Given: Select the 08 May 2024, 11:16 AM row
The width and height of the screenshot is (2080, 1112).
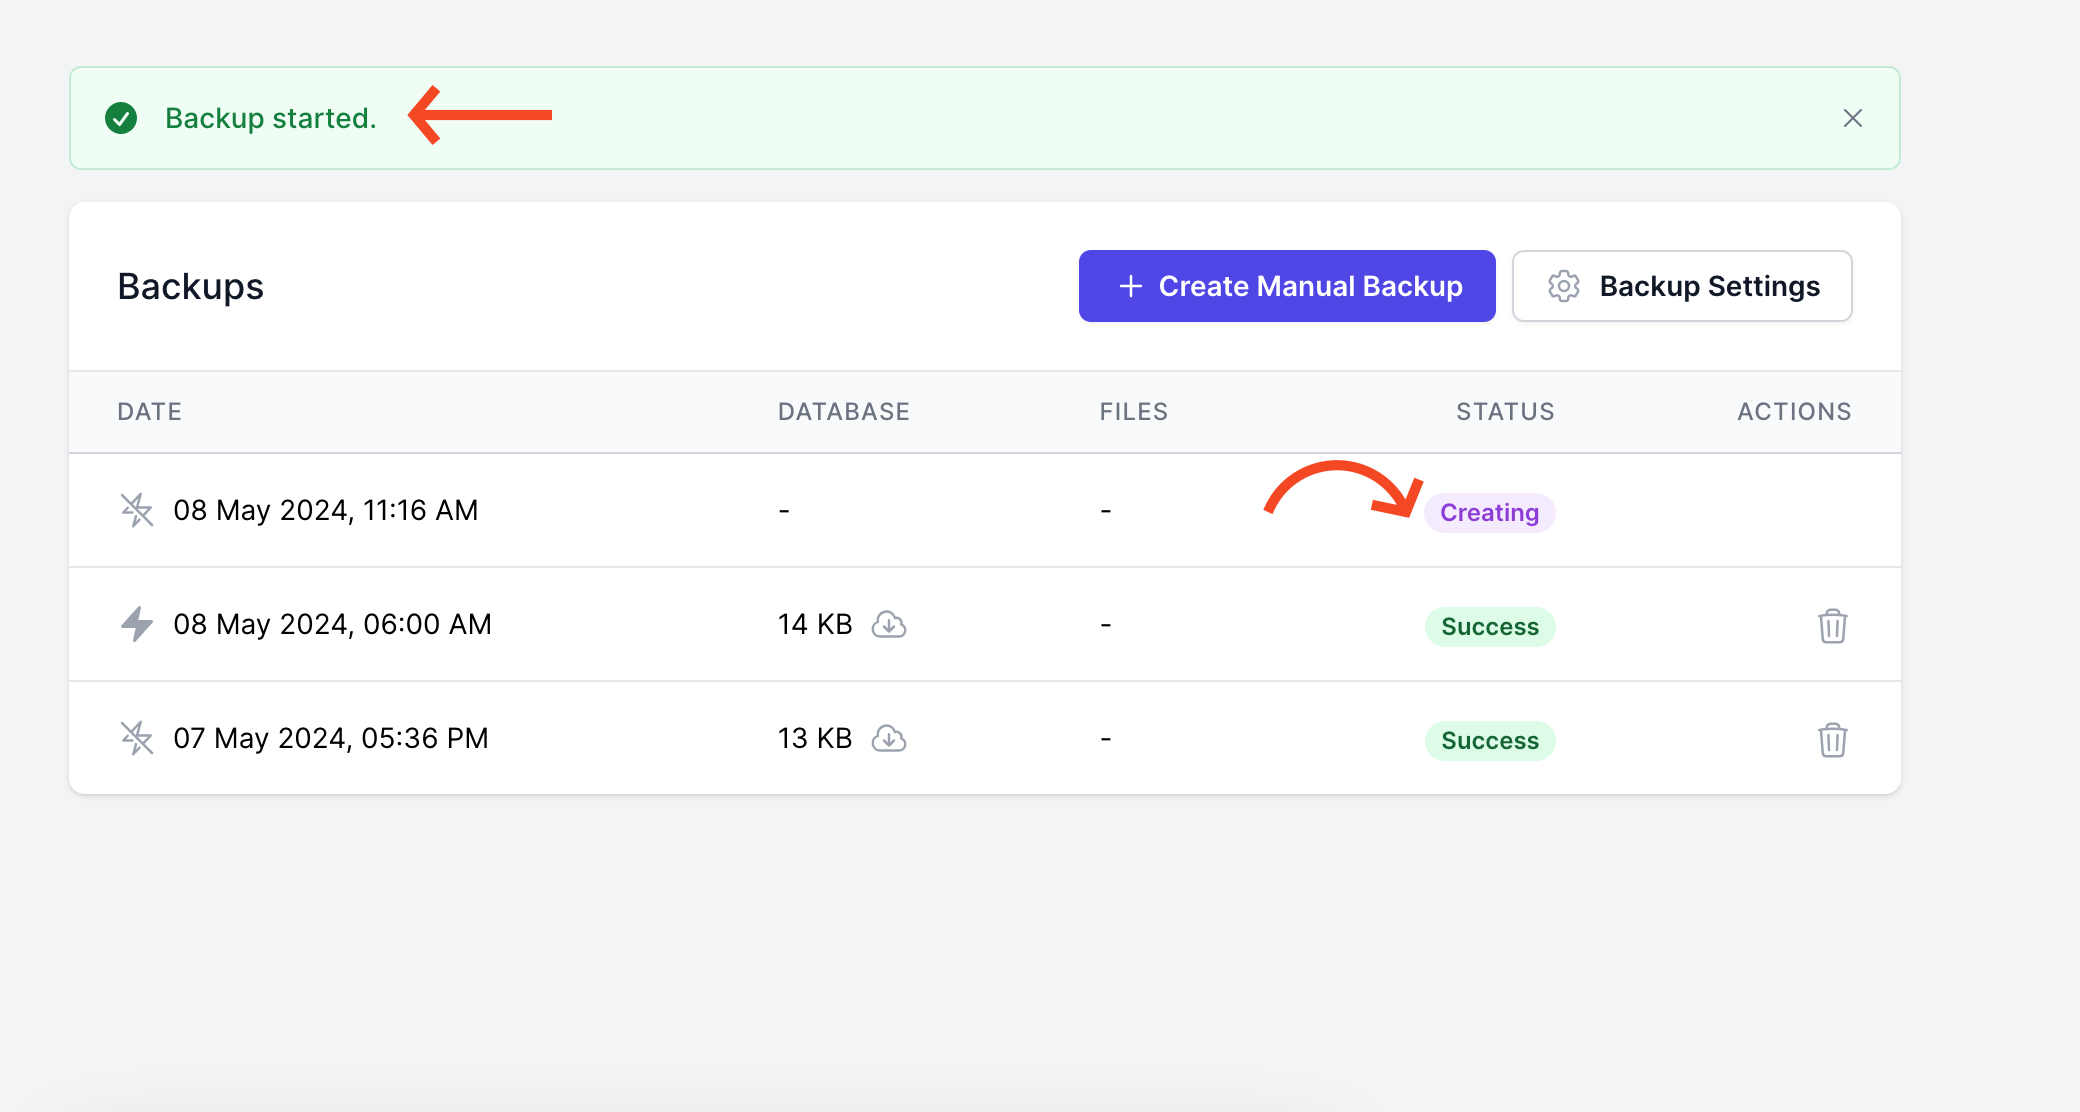Looking at the screenshot, I should click(x=985, y=511).
